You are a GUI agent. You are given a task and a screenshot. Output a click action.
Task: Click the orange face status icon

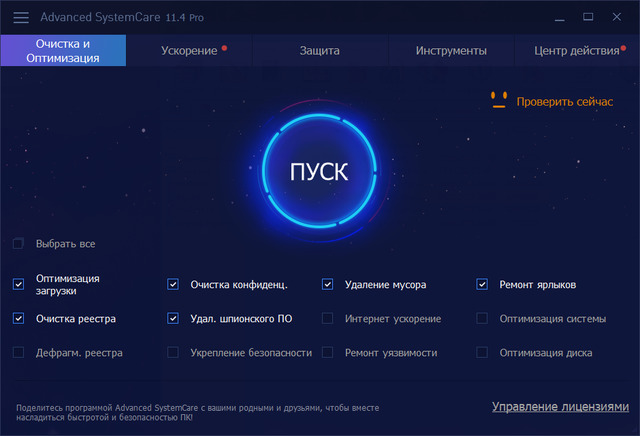(499, 100)
